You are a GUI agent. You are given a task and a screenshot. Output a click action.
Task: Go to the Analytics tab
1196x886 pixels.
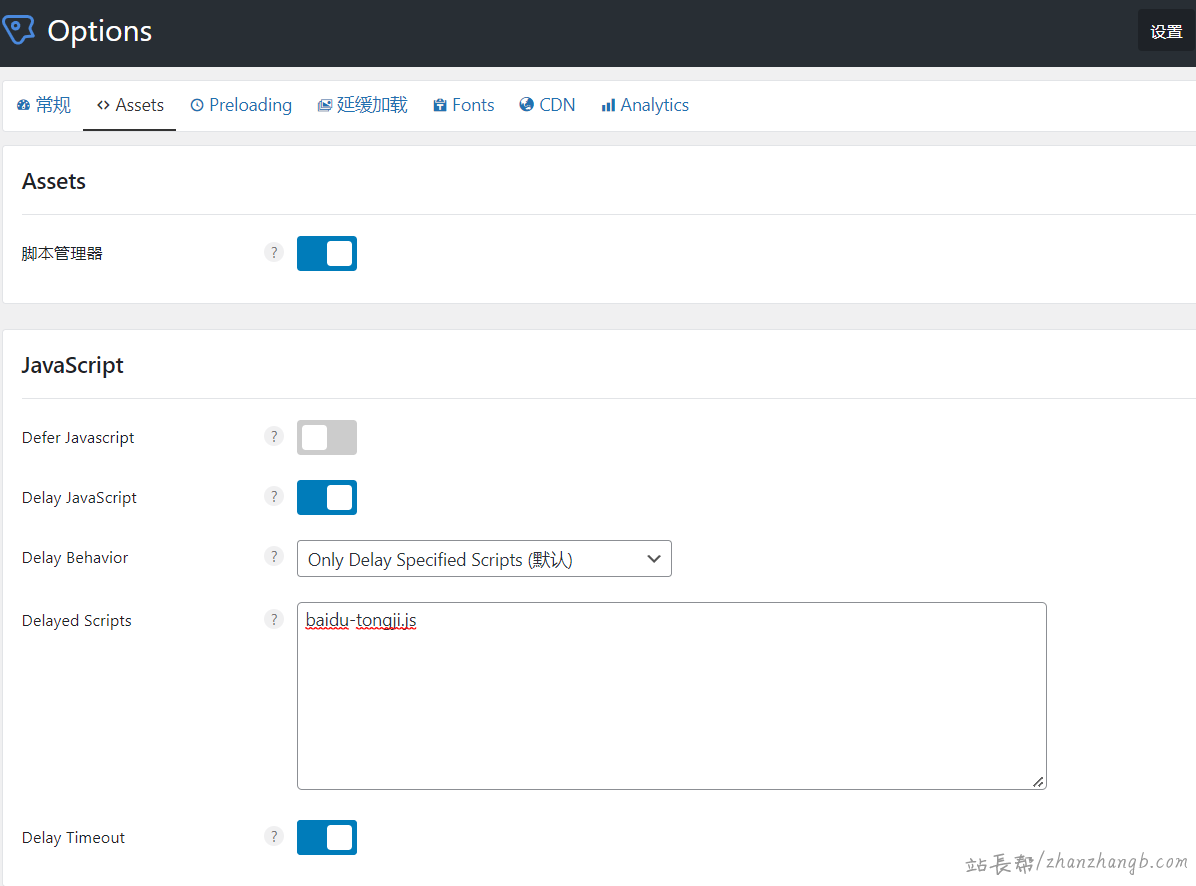tap(645, 105)
